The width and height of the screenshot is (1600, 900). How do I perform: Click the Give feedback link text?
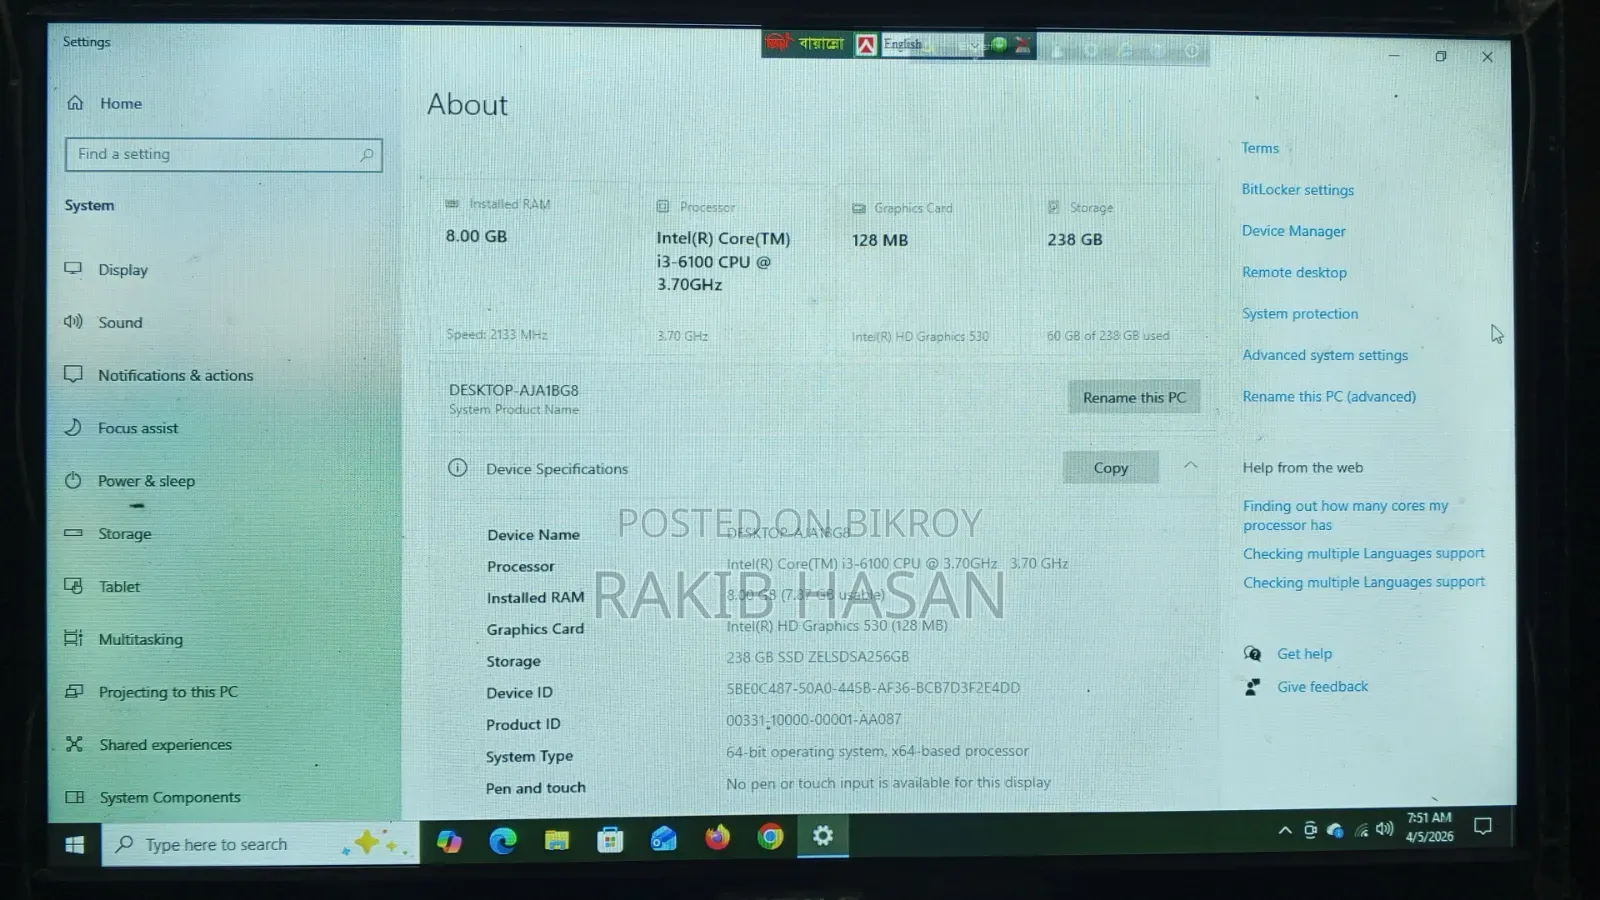pos(1322,687)
